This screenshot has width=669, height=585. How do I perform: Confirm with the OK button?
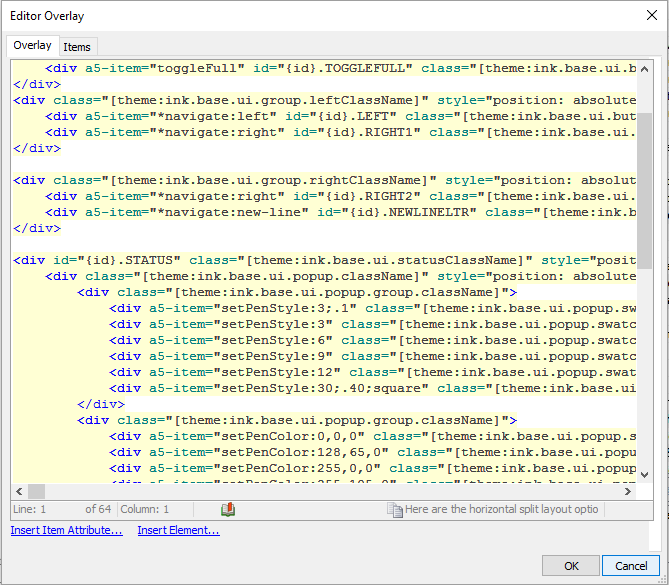(x=571, y=566)
